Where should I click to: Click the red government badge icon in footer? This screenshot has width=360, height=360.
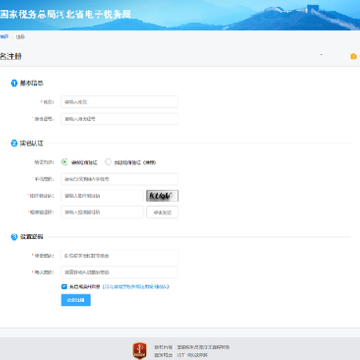click(x=140, y=351)
